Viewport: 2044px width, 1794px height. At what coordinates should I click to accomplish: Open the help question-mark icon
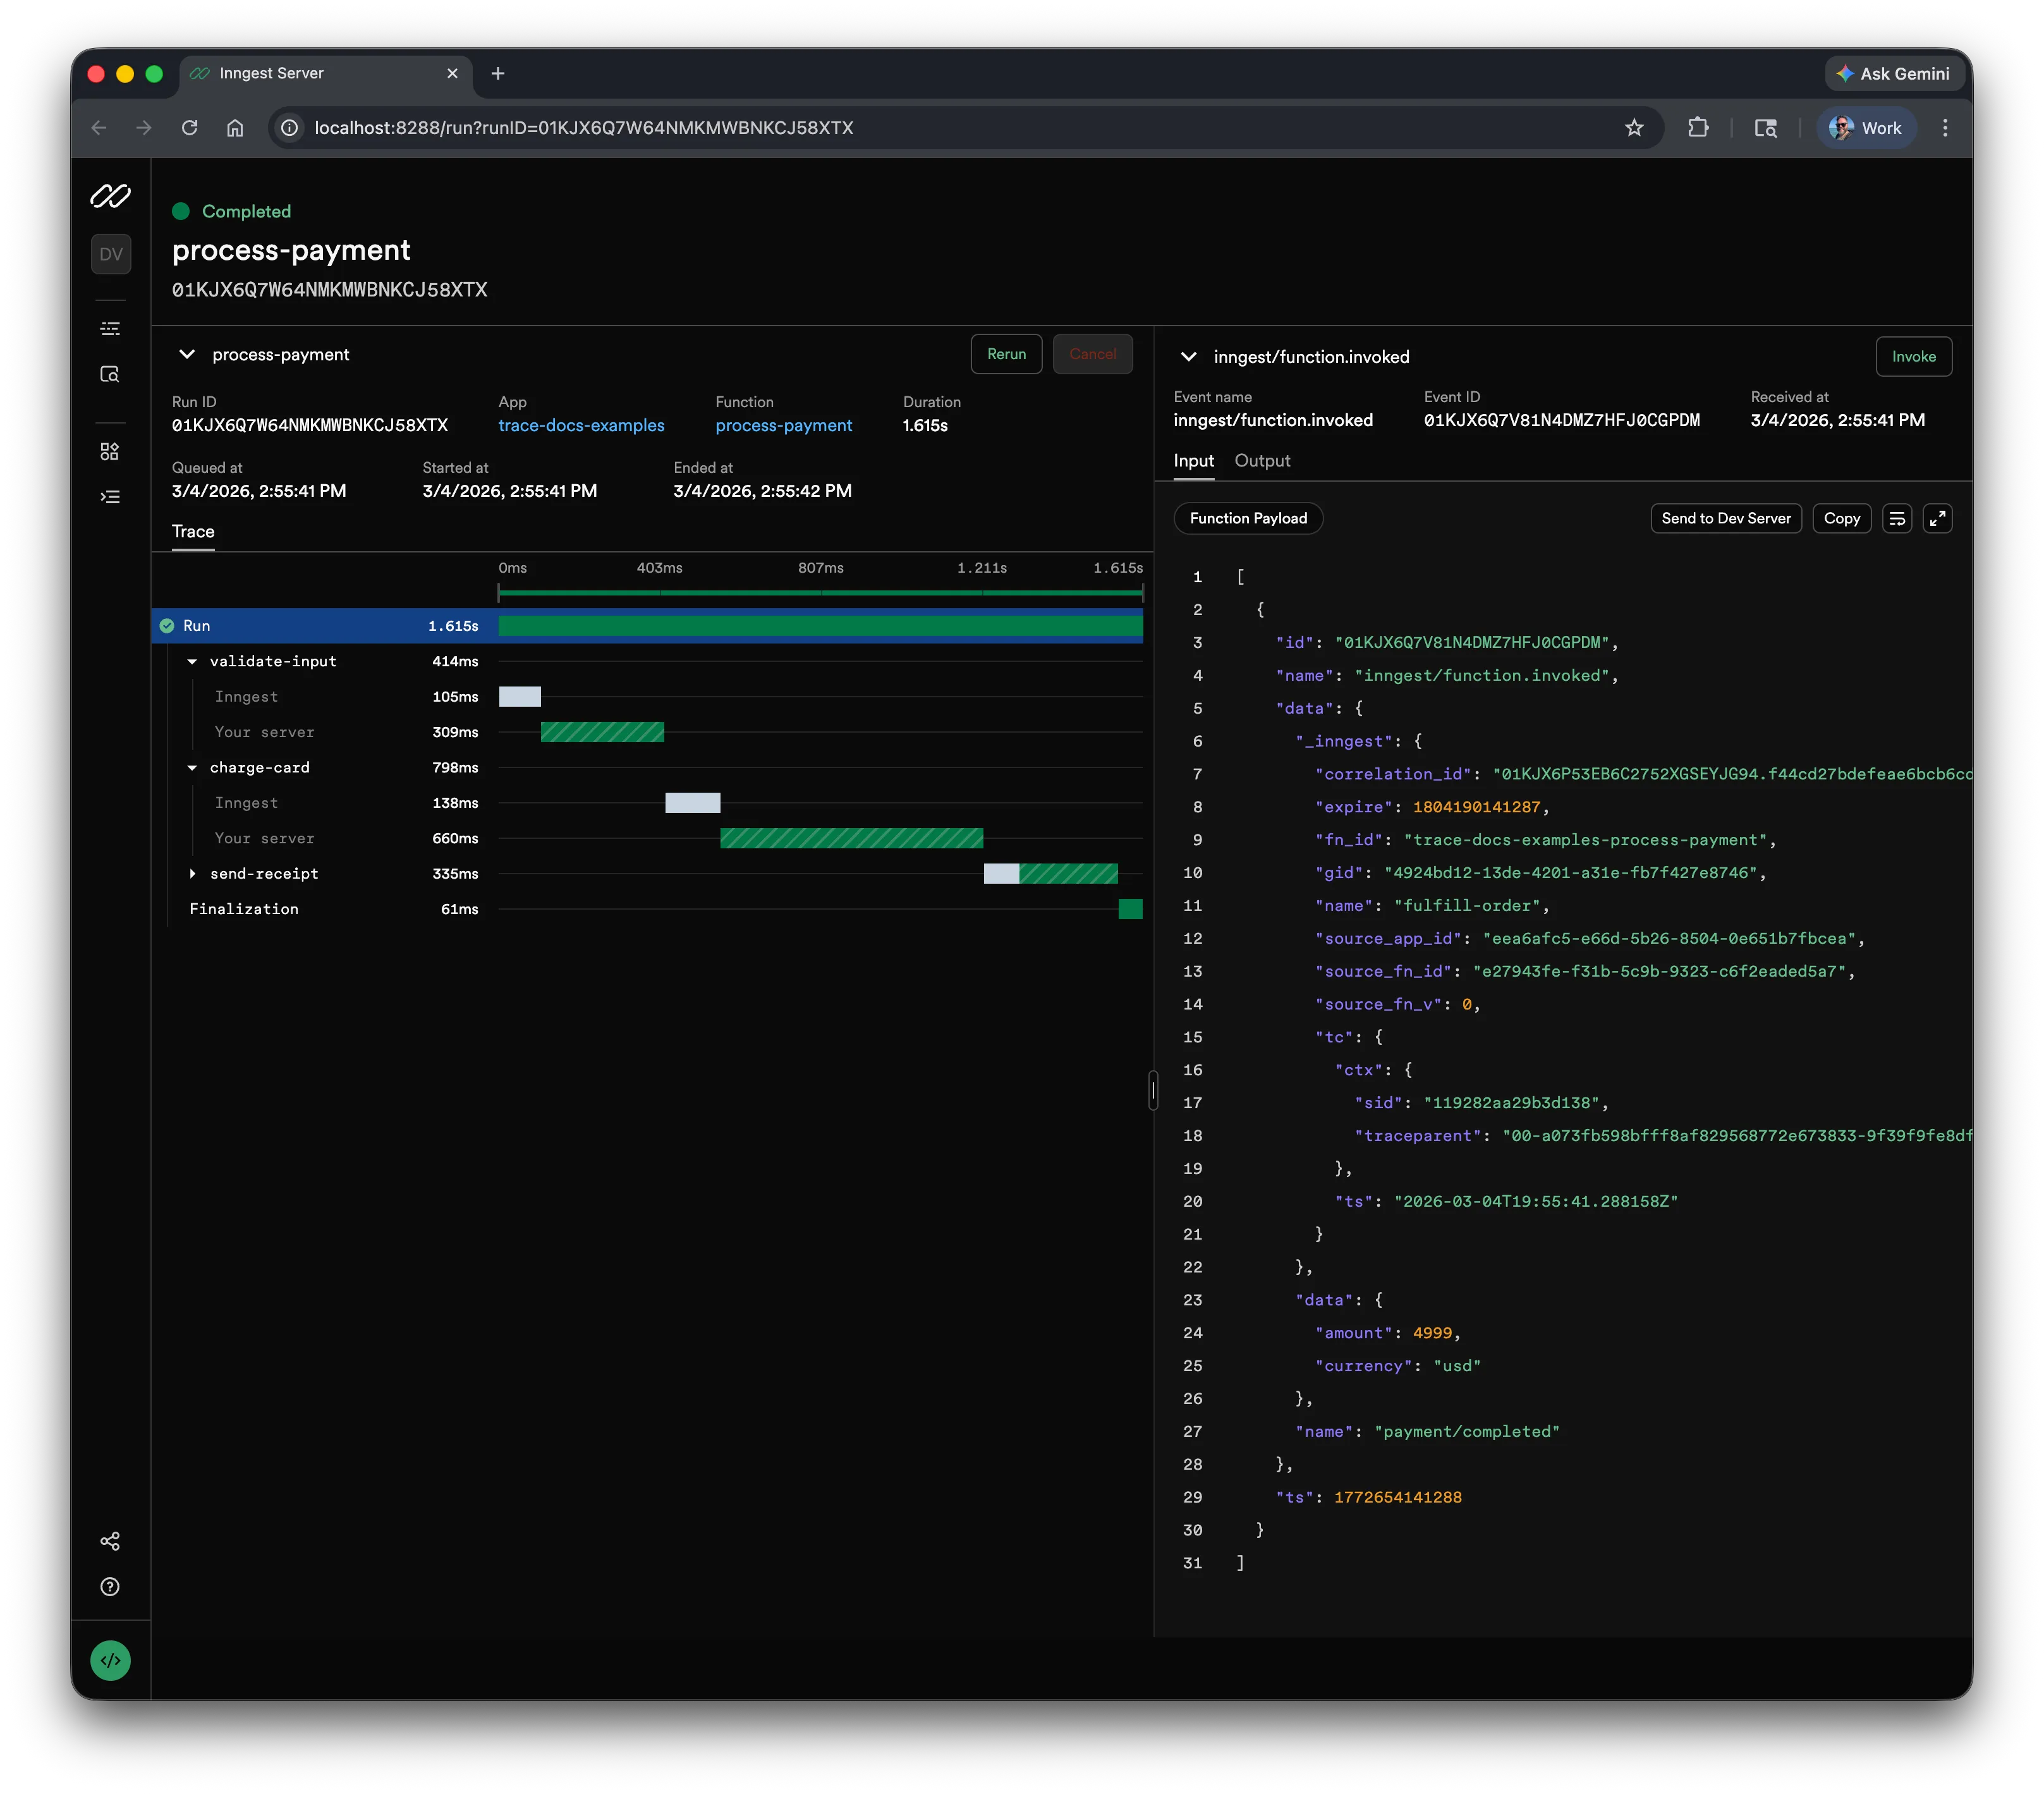point(110,1587)
